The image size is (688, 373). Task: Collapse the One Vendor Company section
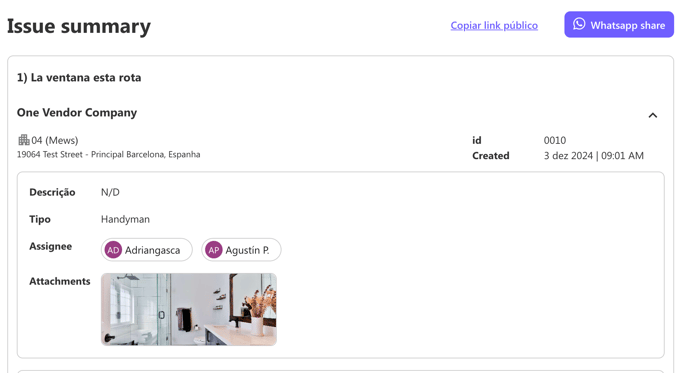point(652,115)
